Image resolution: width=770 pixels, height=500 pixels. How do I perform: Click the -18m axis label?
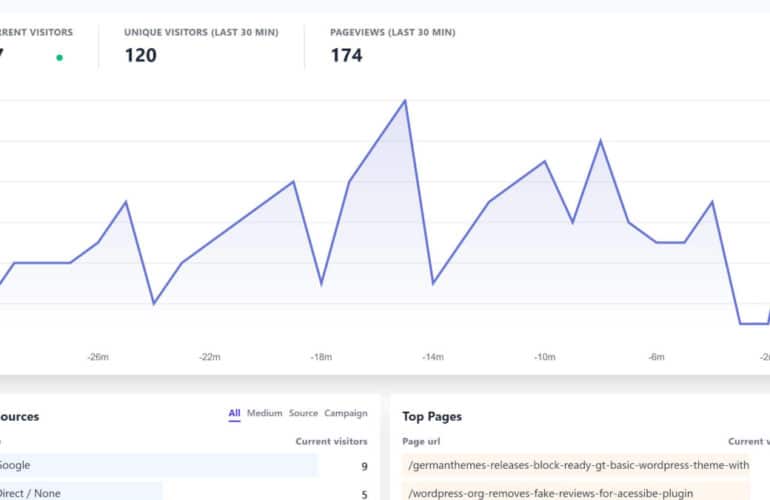click(321, 357)
